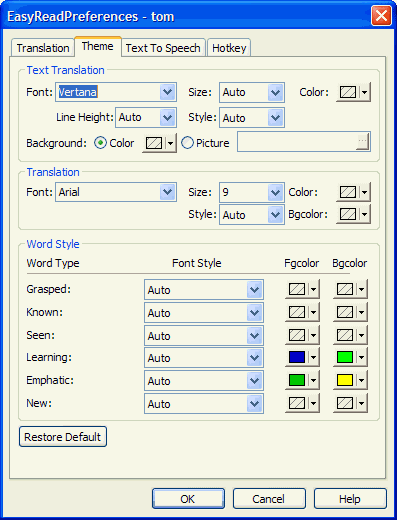Click the blue Learning Fgcolor swatch
The width and height of the screenshot is (397, 520).
pyautogui.click(x=297, y=357)
